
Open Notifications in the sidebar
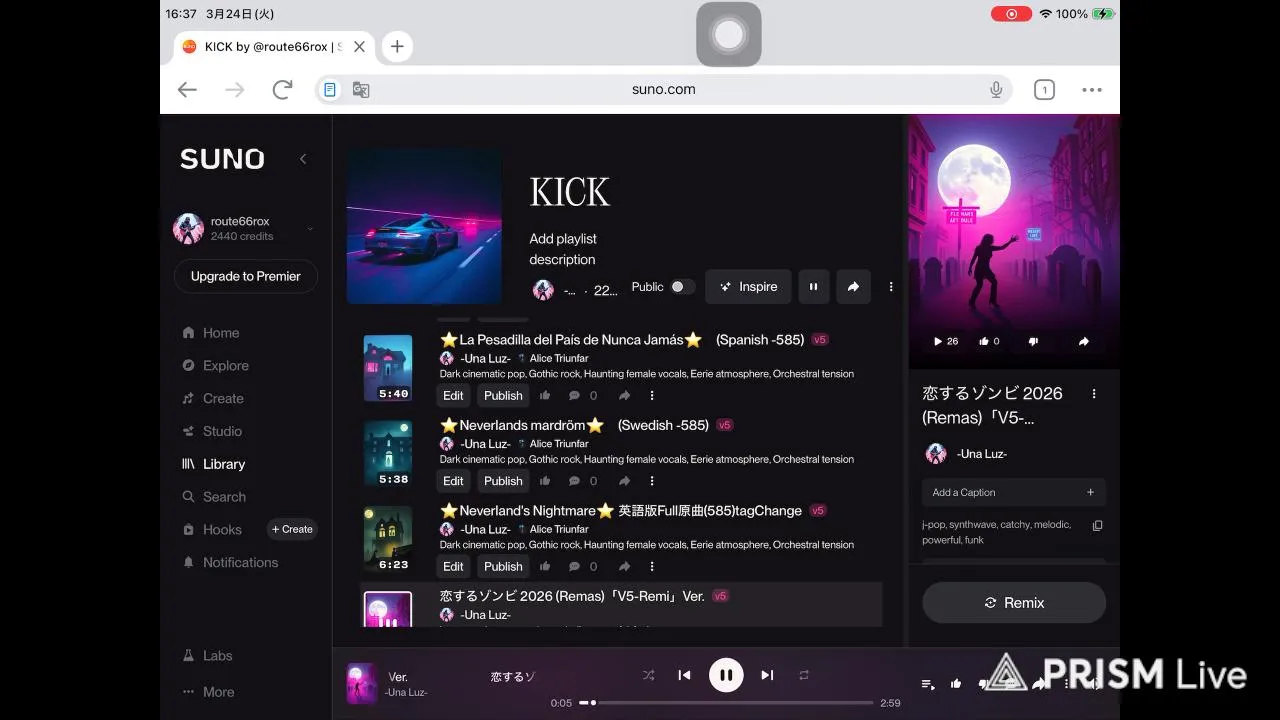tap(230, 562)
